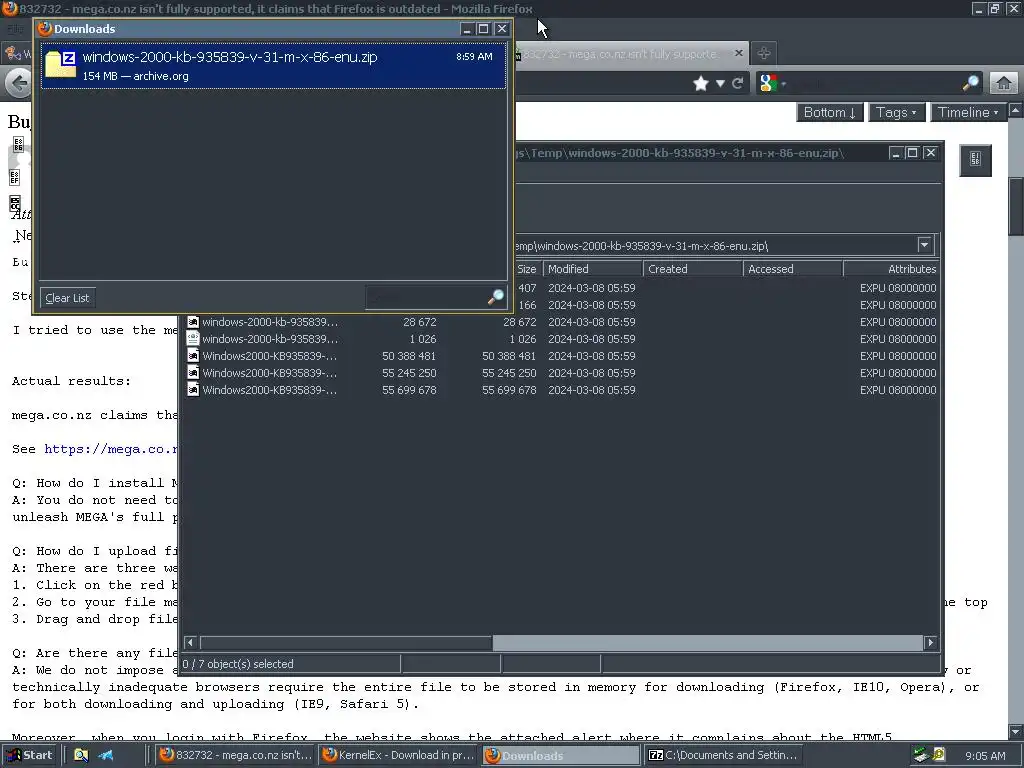
Task: Open the Google search engine selector
Action: click(x=773, y=83)
